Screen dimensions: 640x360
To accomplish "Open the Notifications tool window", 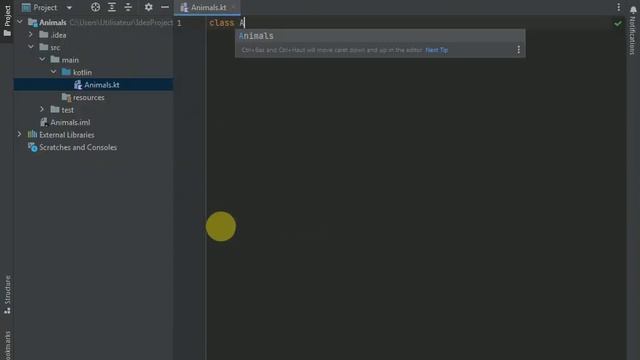I will (x=633, y=31).
